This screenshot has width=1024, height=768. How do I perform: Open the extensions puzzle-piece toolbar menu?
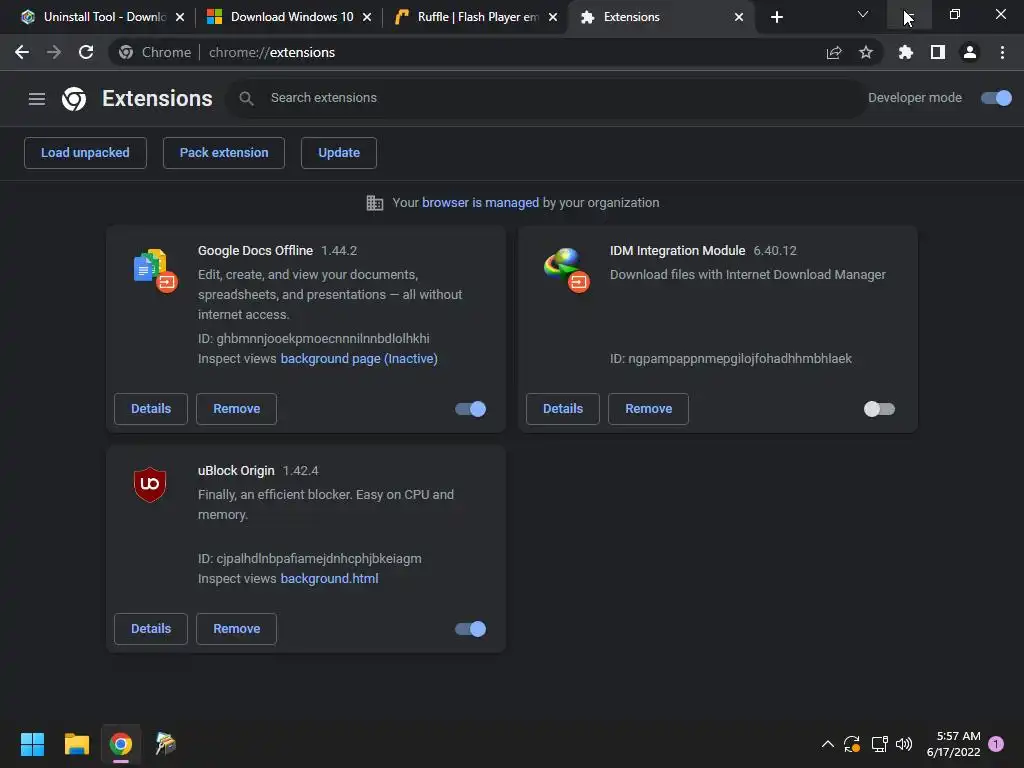point(905,52)
